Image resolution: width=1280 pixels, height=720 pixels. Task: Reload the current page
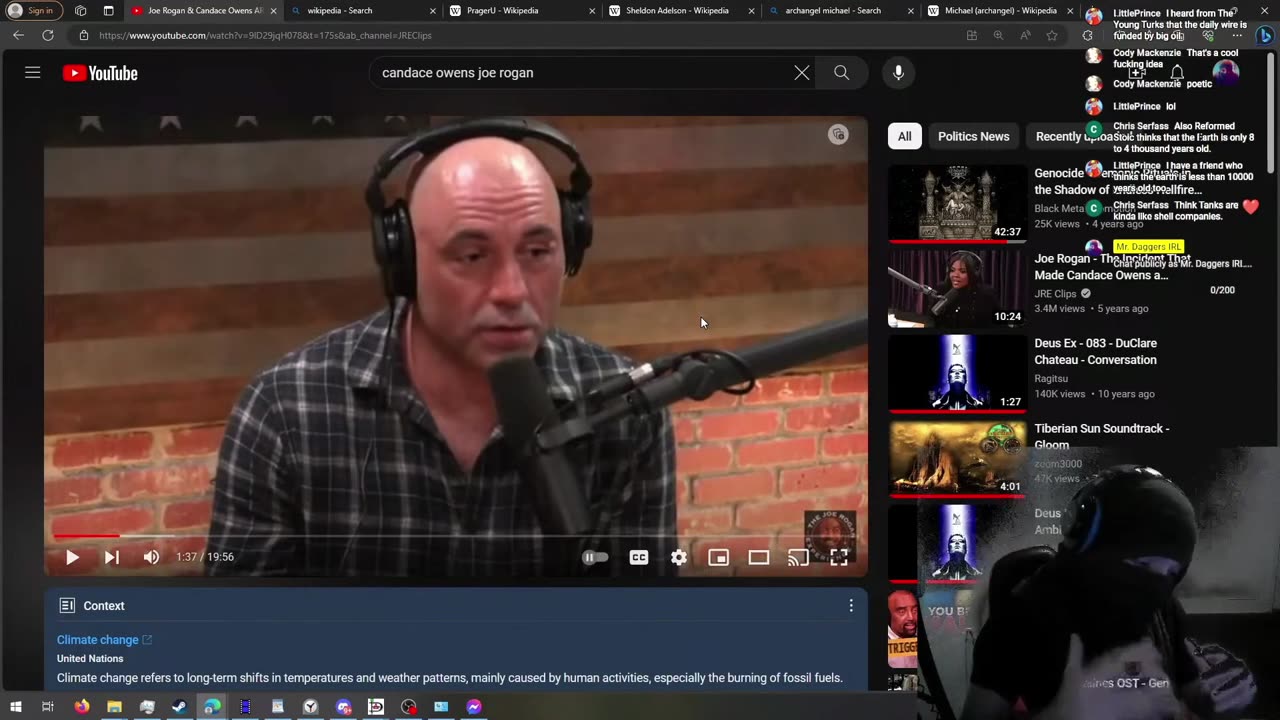click(47, 35)
